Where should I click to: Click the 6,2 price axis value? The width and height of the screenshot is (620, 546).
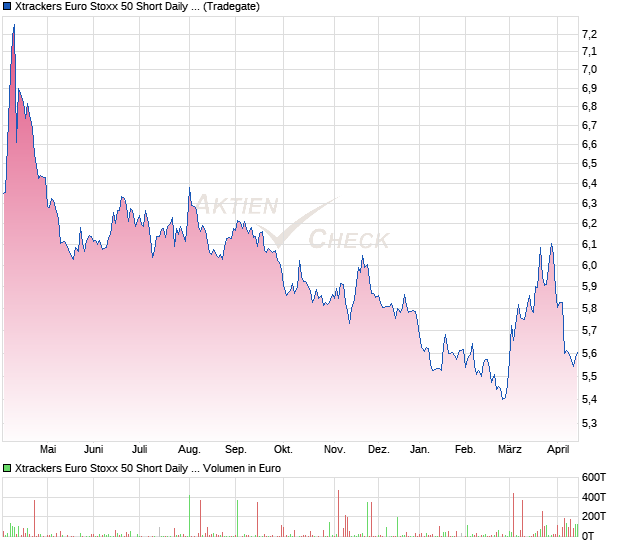pyautogui.click(x=590, y=223)
